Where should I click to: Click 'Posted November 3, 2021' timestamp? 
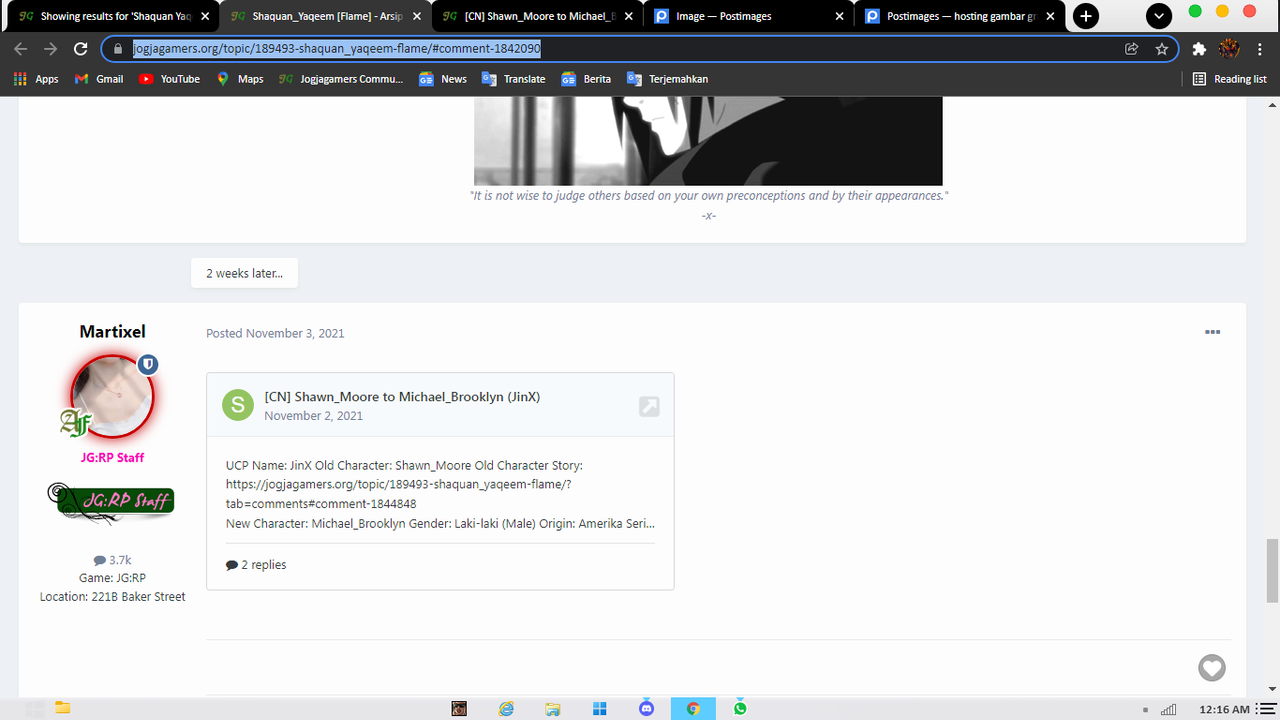[275, 333]
